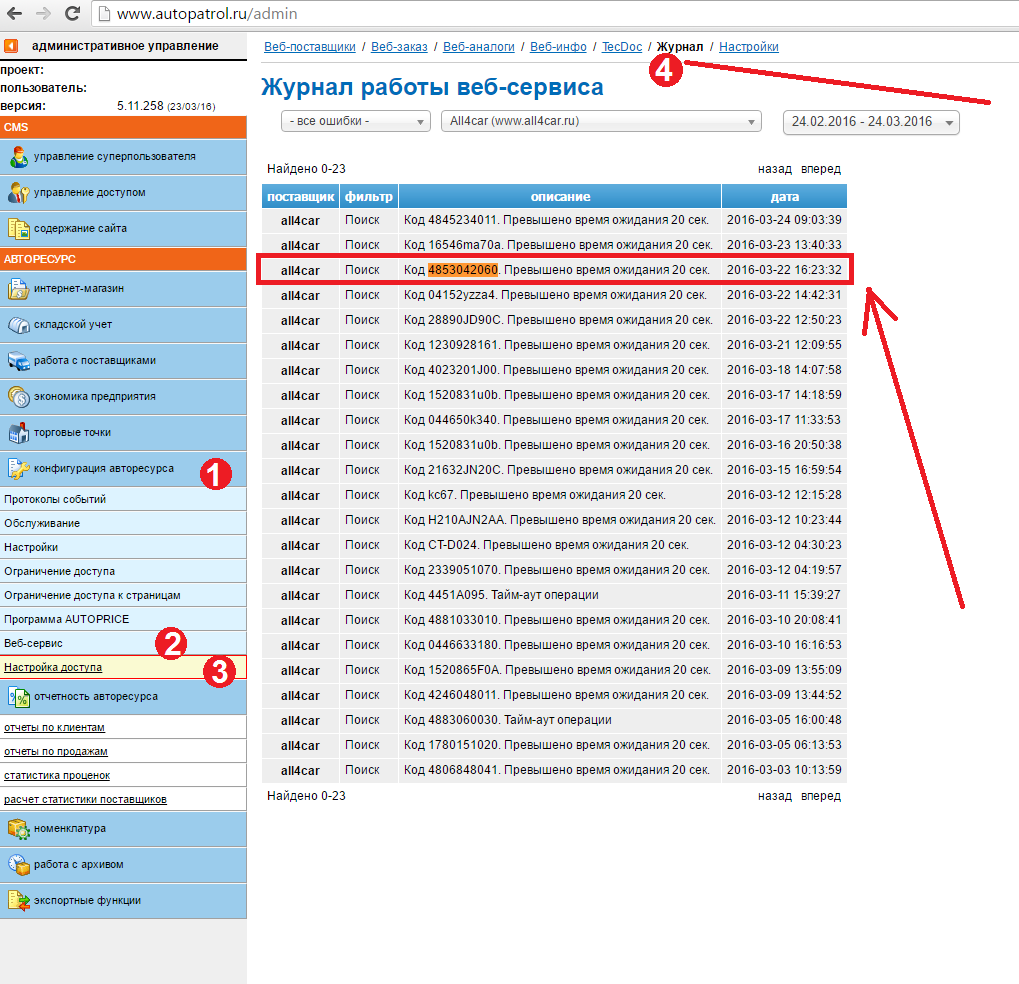Screen dimensions: 1019x984
Task: Click работа с архивом icon
Action: pyautogui.click(x=18, y=864)
